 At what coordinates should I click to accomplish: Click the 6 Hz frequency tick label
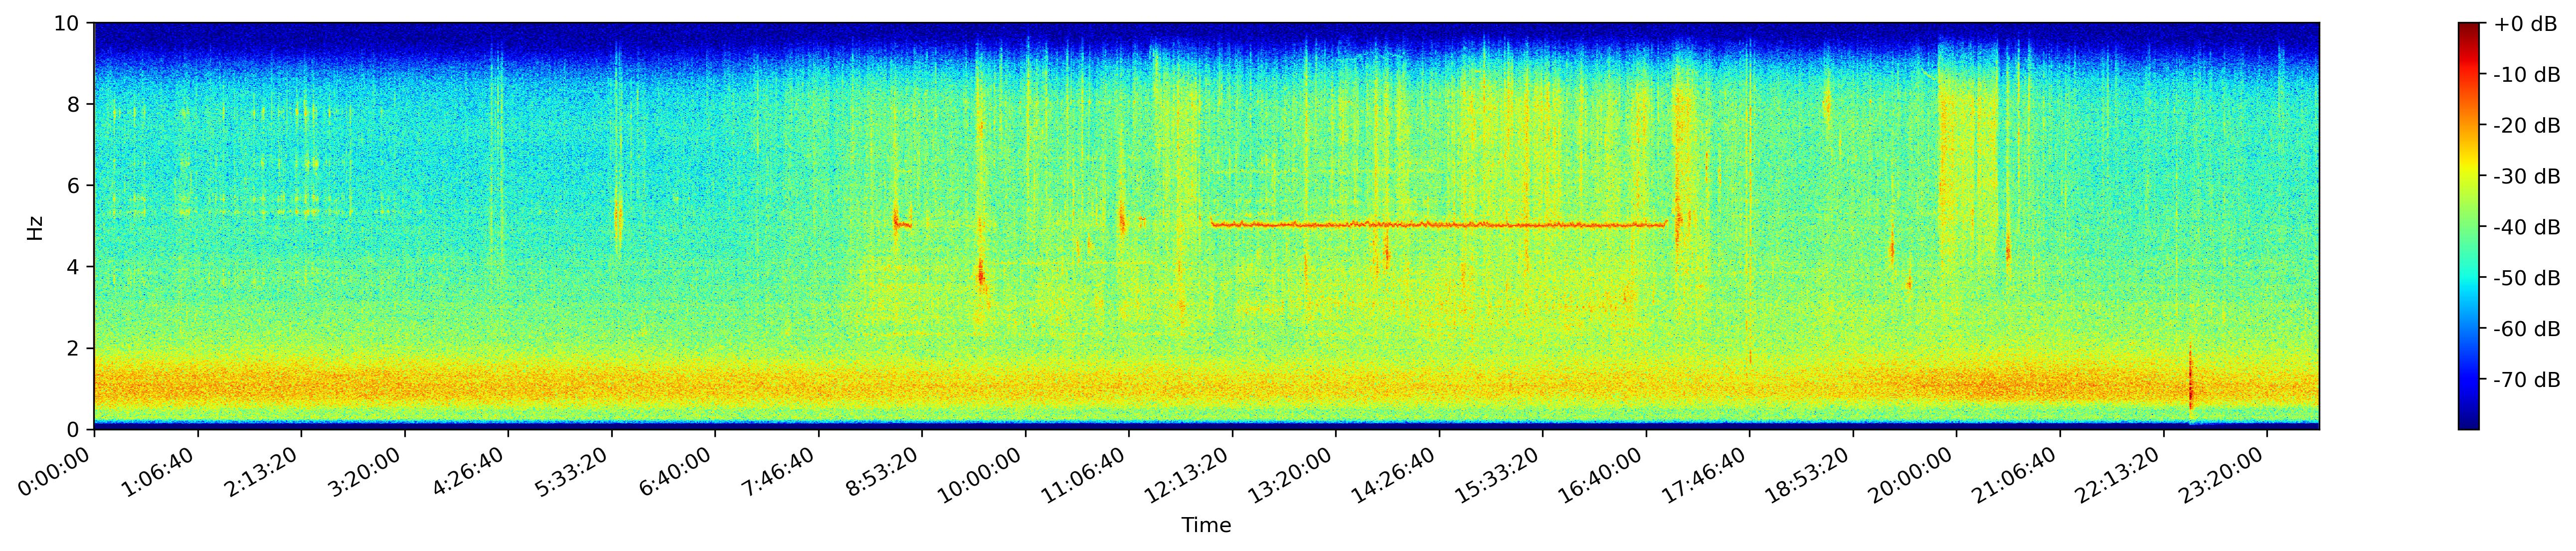click(75, 186)
